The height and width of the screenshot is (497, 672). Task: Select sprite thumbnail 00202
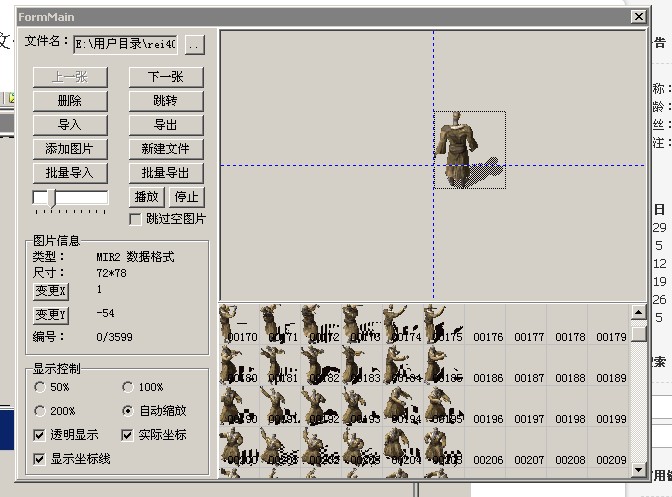(321, 447)
